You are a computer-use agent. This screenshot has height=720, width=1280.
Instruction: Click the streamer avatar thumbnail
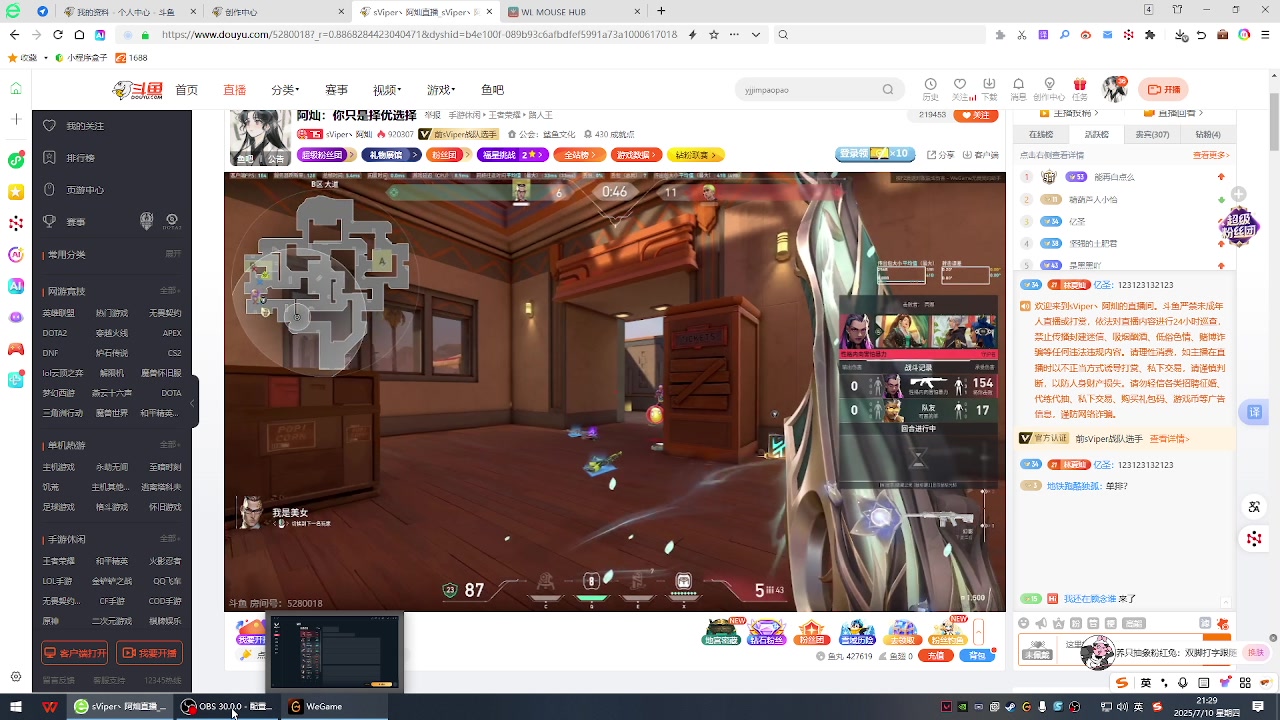(x=260, y=138)
